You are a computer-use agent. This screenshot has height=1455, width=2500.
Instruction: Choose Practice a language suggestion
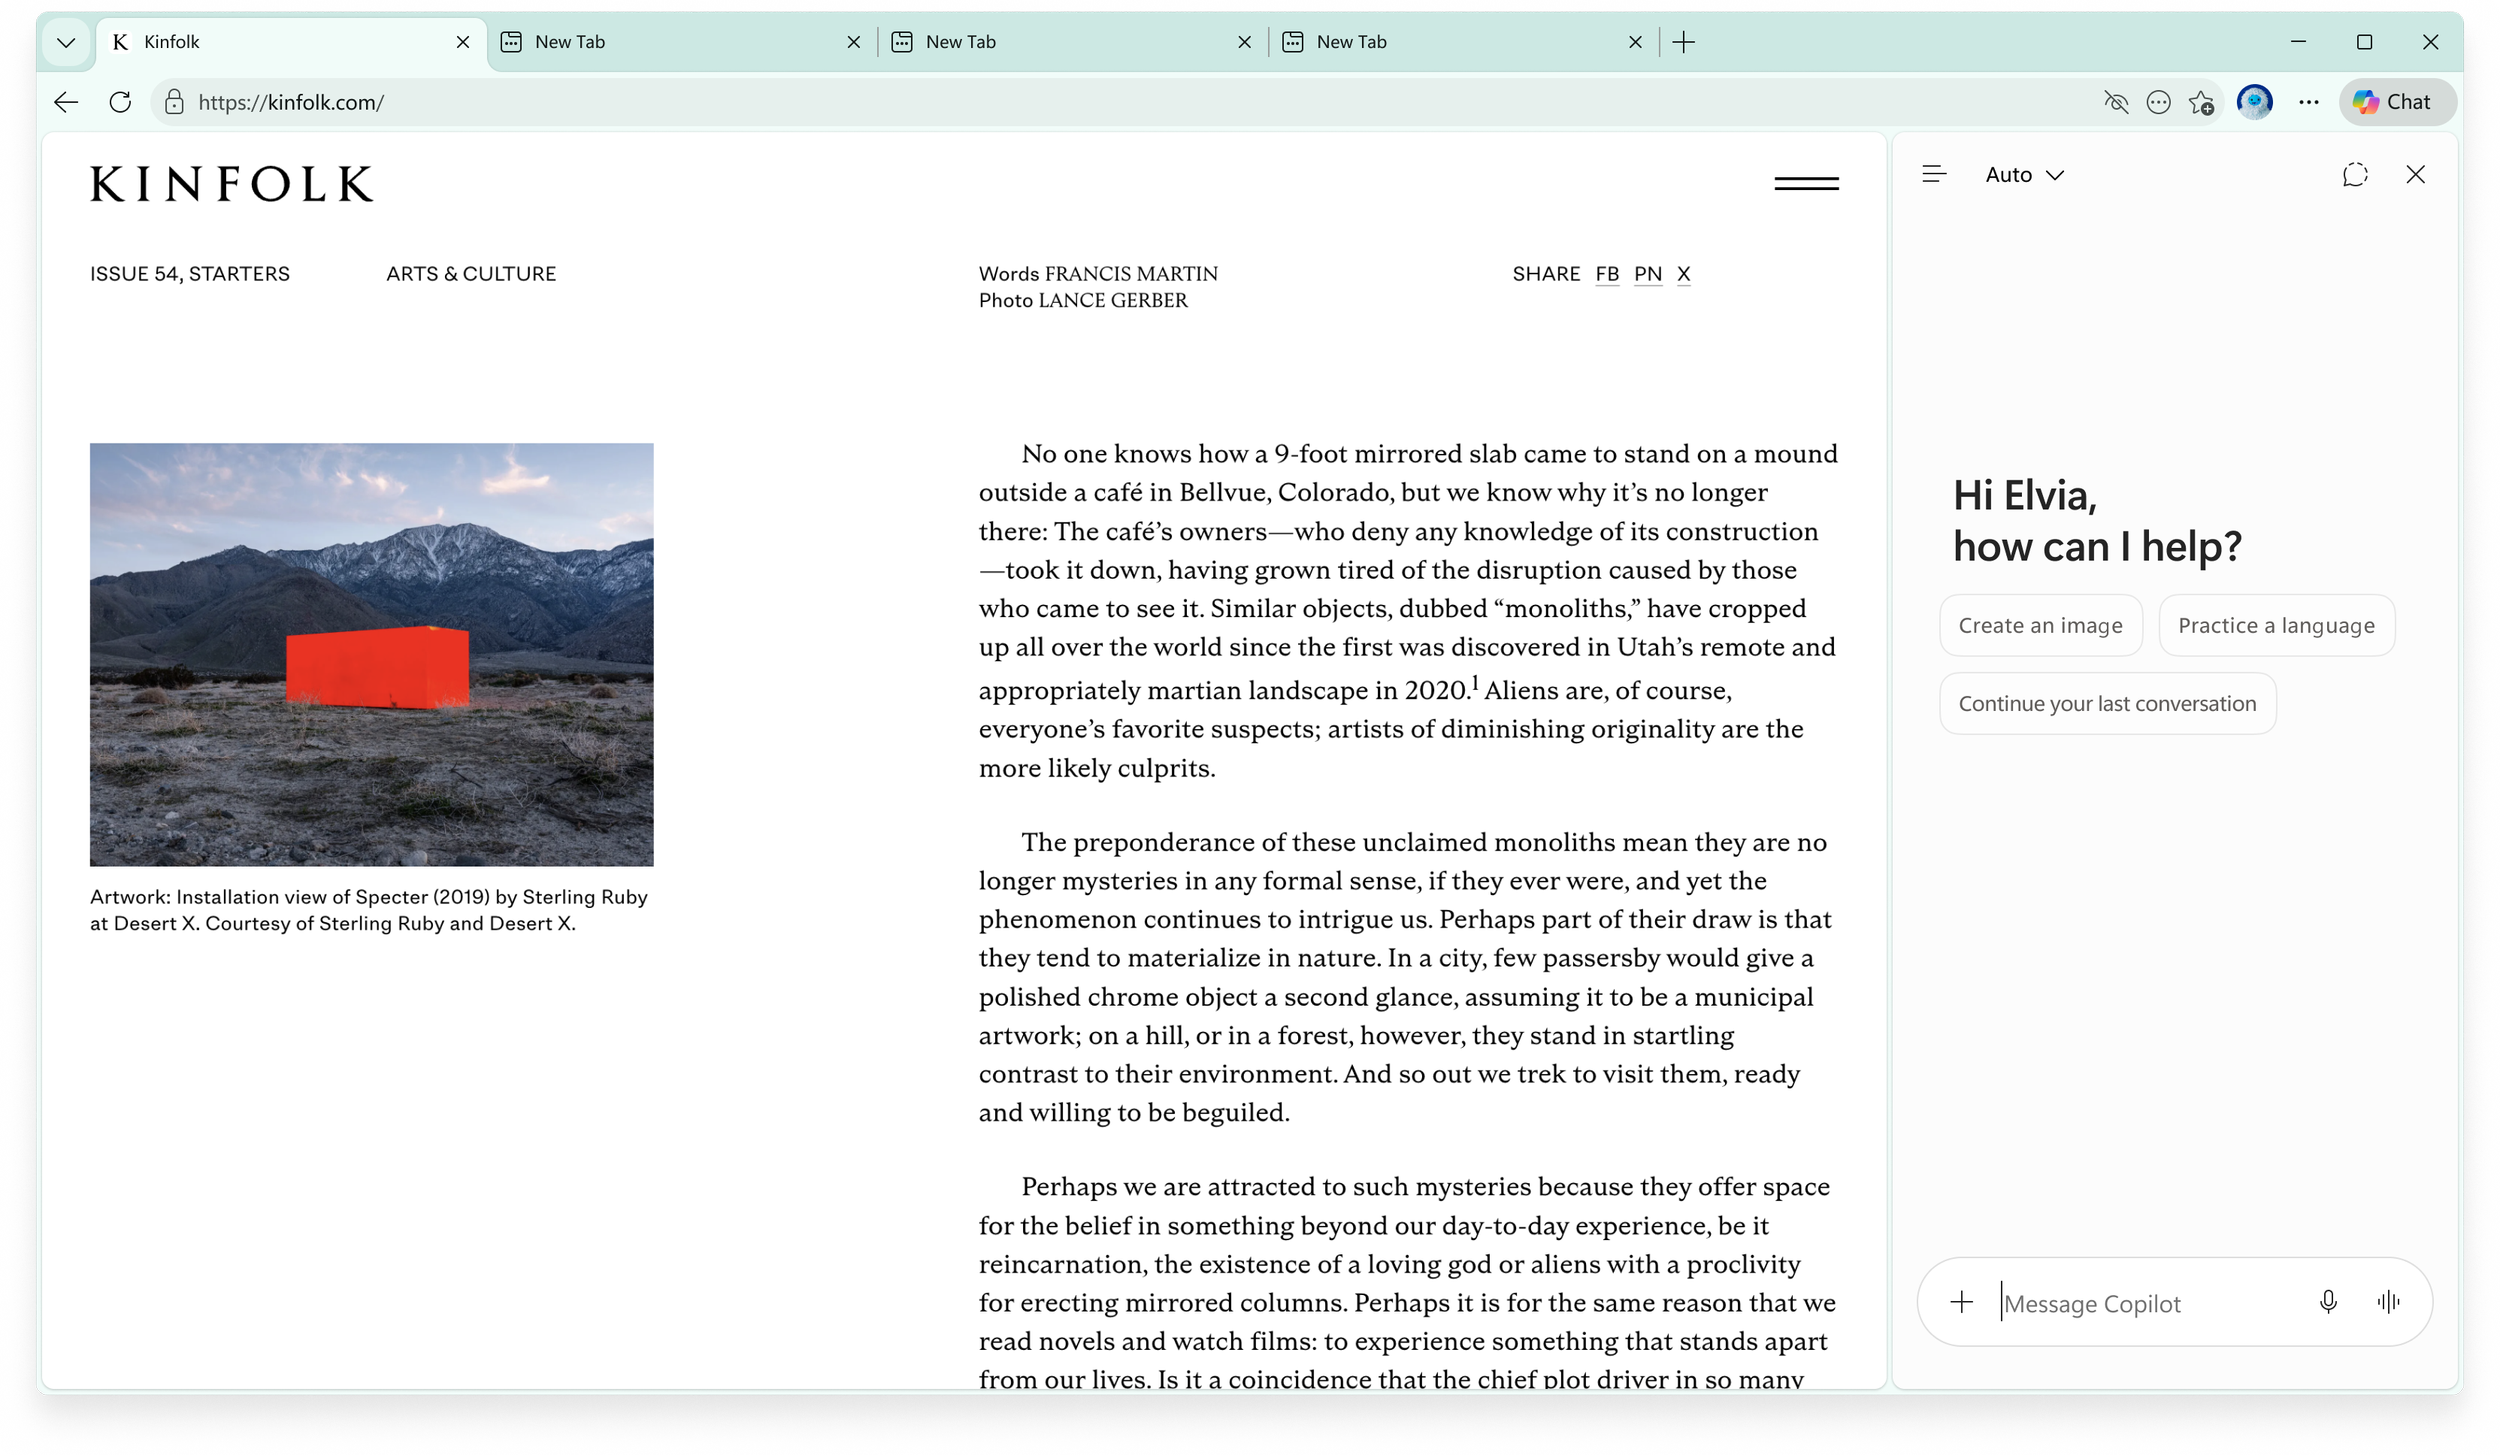coord(2276,625)
